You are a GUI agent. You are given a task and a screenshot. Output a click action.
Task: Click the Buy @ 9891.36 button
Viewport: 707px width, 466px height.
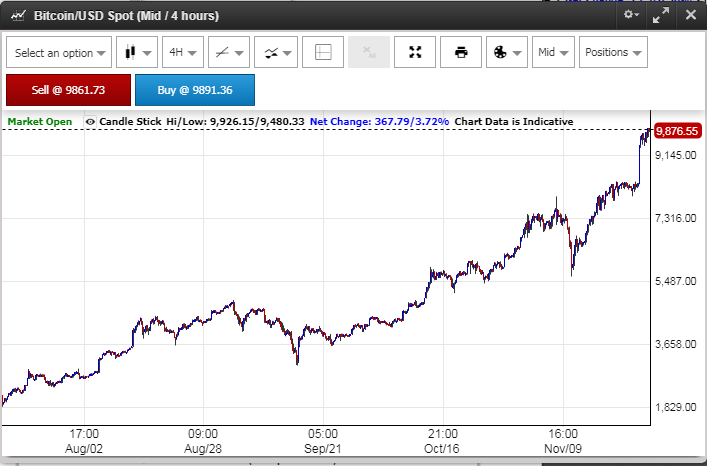pyautogui.click(x=195, y=90)
